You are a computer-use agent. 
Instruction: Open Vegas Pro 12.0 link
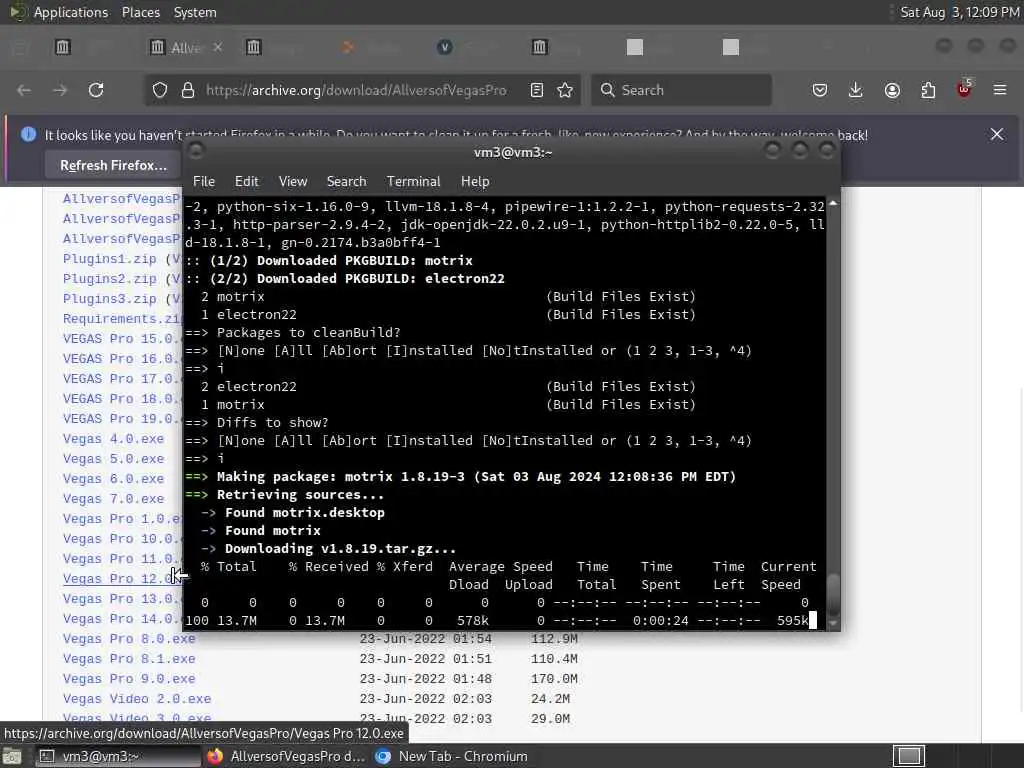pyautogui.click(x=118, y=579)
